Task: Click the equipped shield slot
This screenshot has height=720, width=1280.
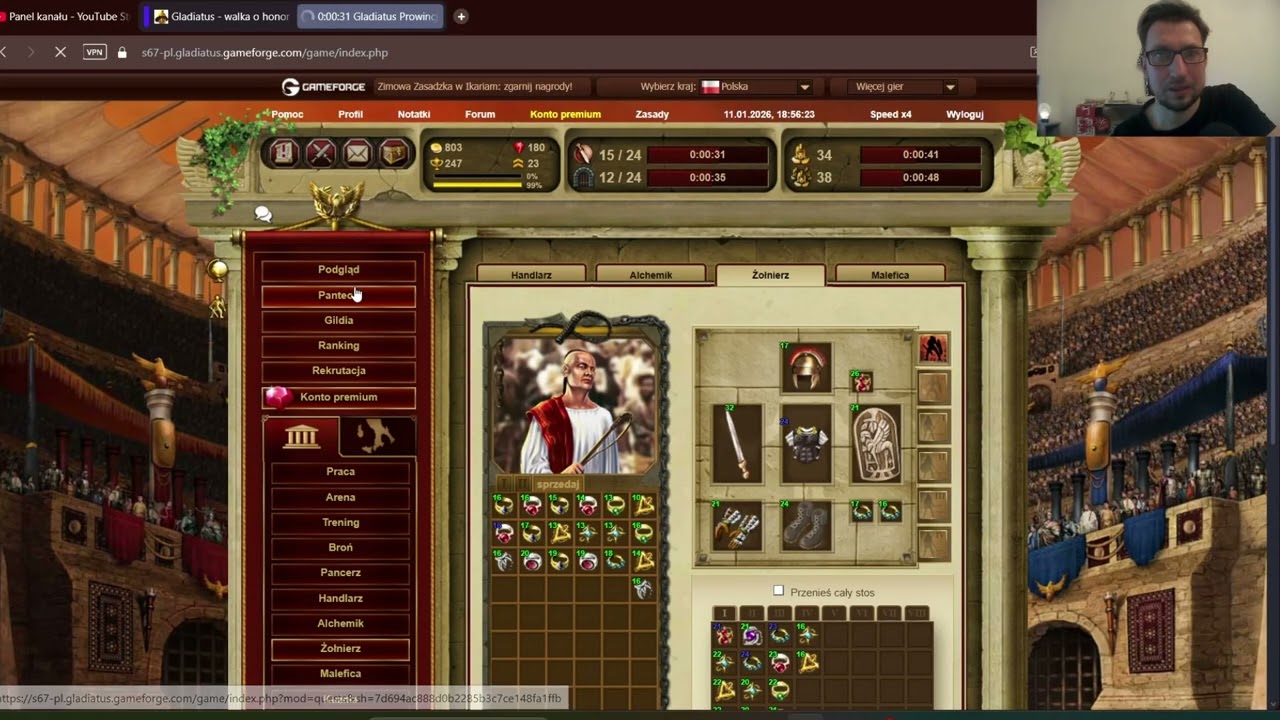Action: (x=877, y=442)
